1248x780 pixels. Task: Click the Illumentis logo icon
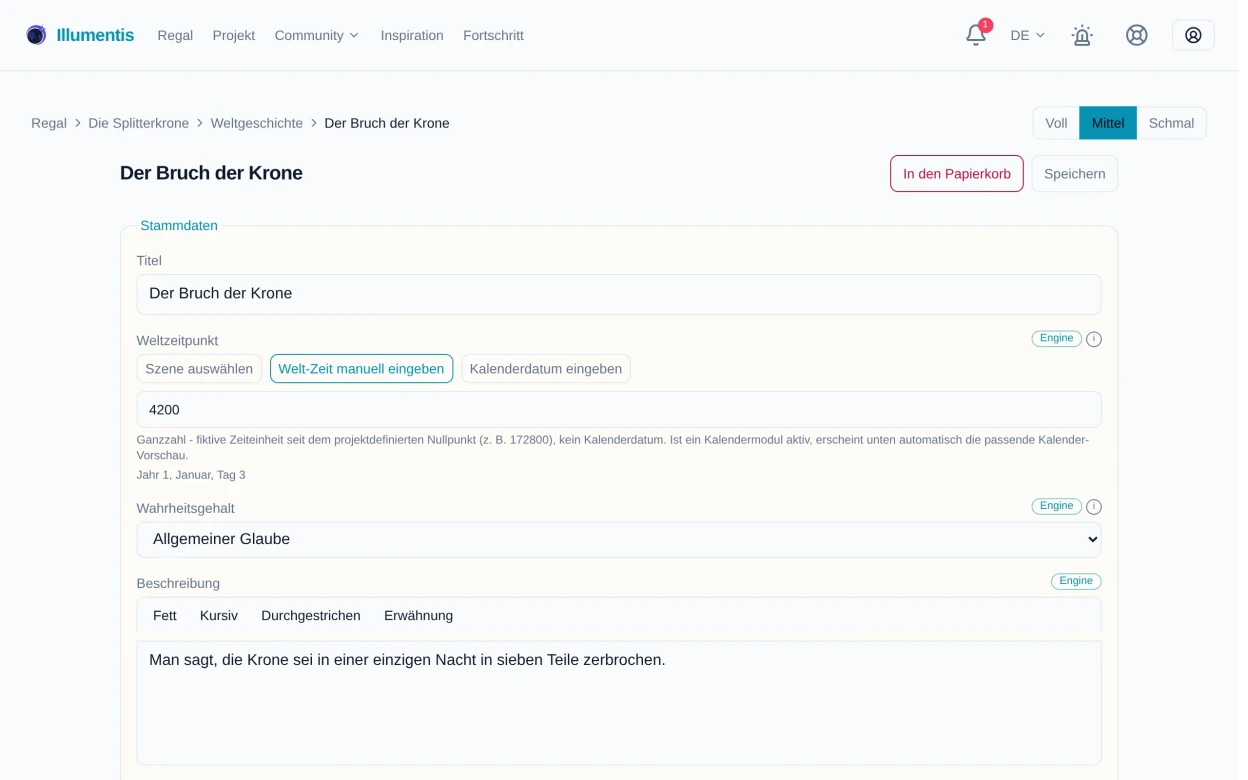tap(36, 35)
